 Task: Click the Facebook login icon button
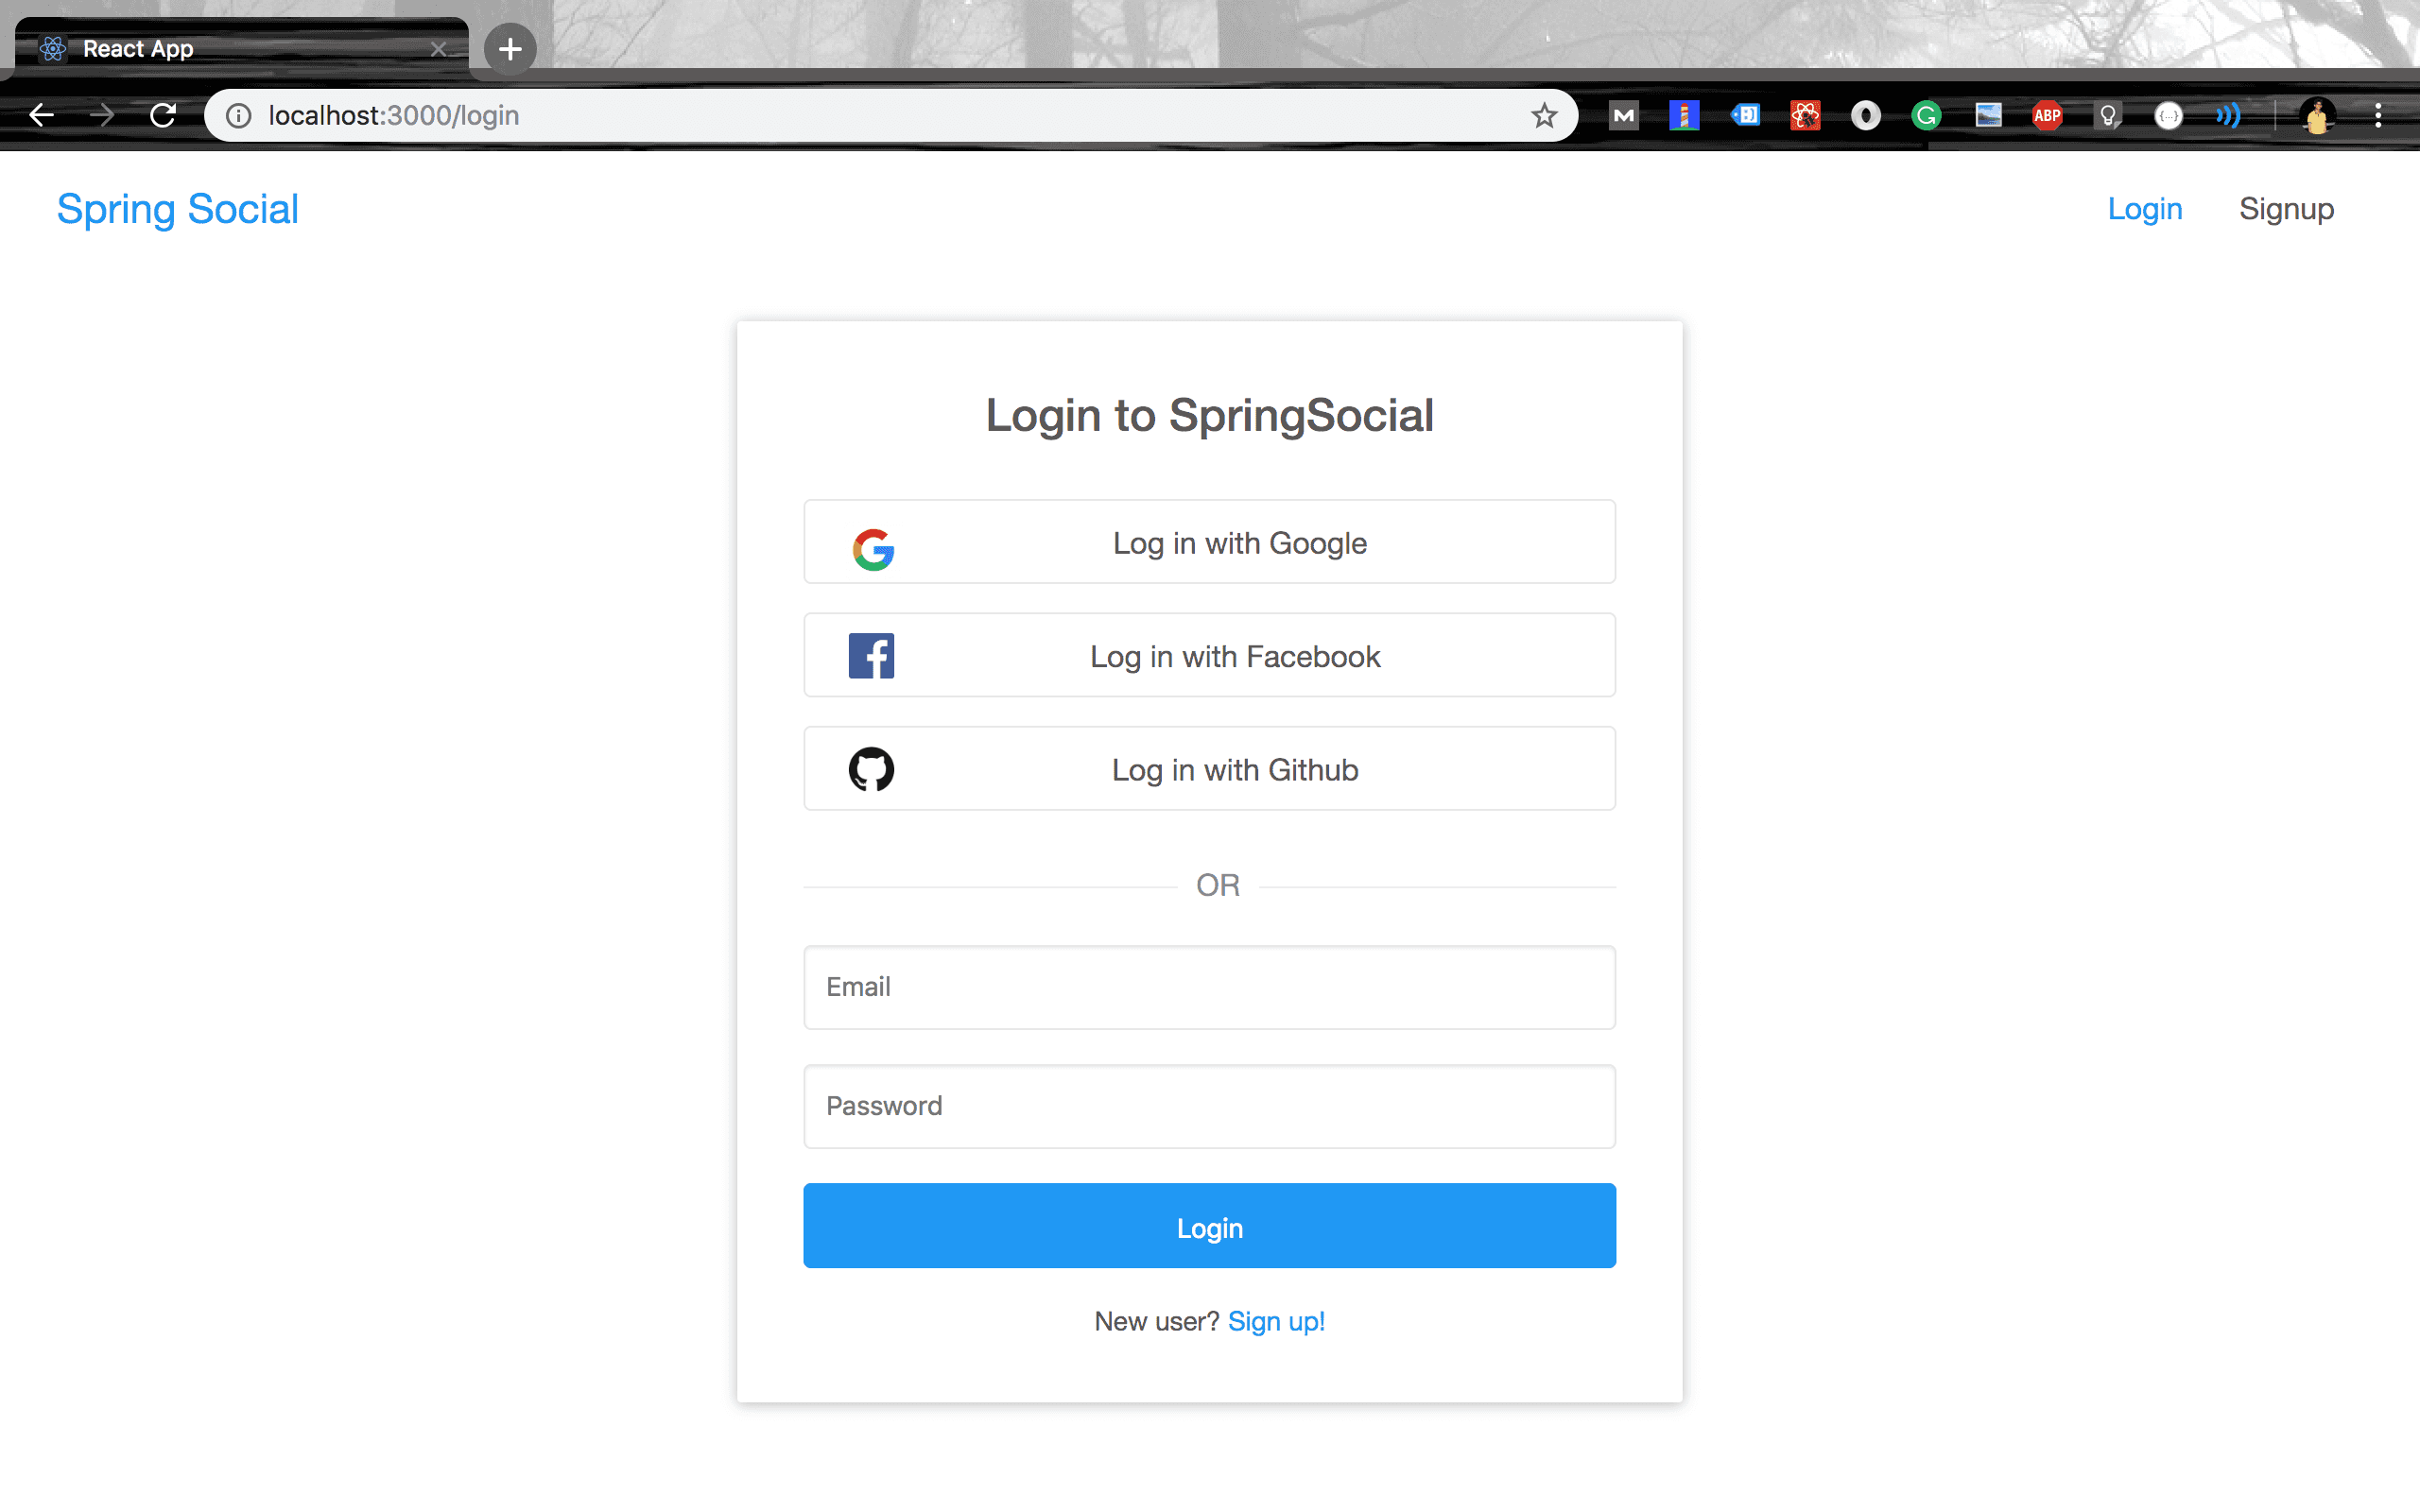tap(872, 655)
